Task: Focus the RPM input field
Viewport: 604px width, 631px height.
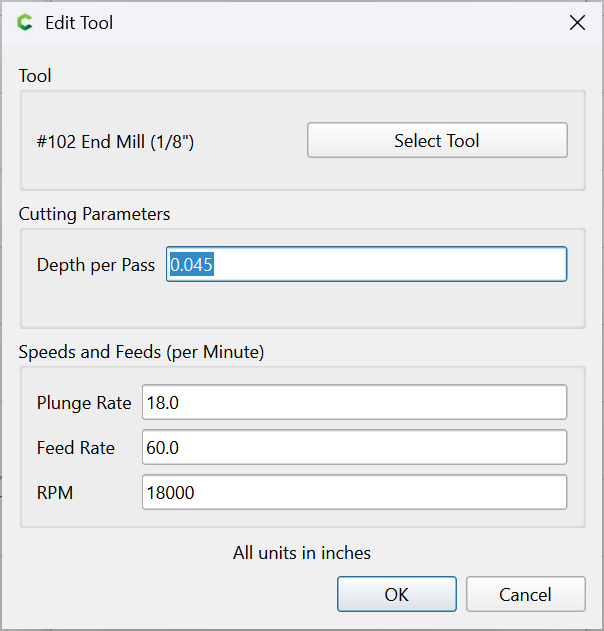Action: (x=355, y=492)
